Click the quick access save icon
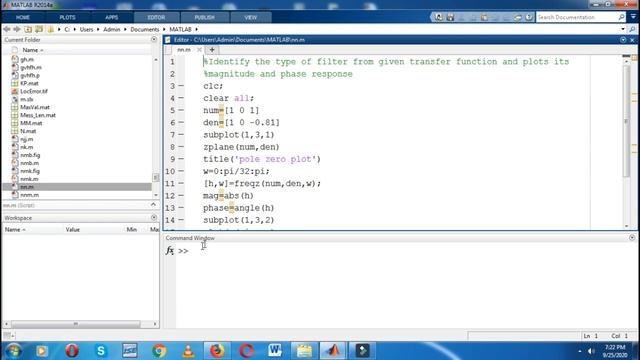Viewport: 640px width, 360px height. pyautogui.click(x=450, y=17)
